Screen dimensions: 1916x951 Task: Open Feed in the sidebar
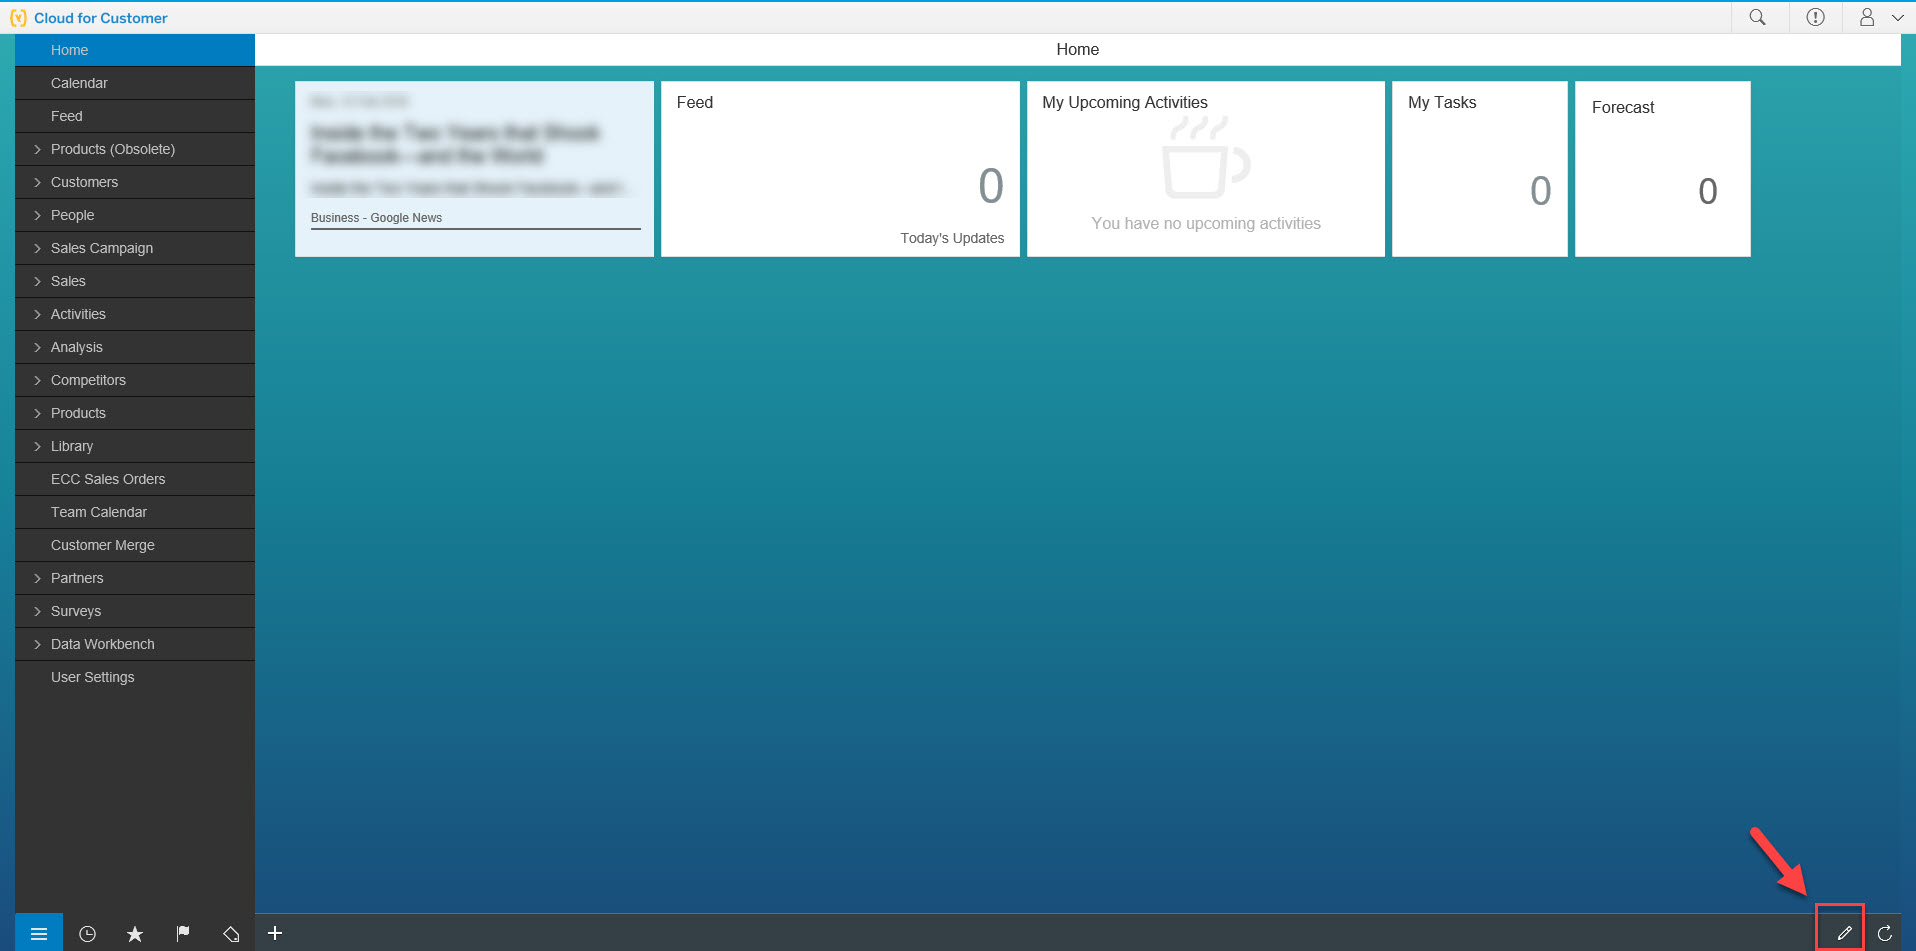point(135,116)
